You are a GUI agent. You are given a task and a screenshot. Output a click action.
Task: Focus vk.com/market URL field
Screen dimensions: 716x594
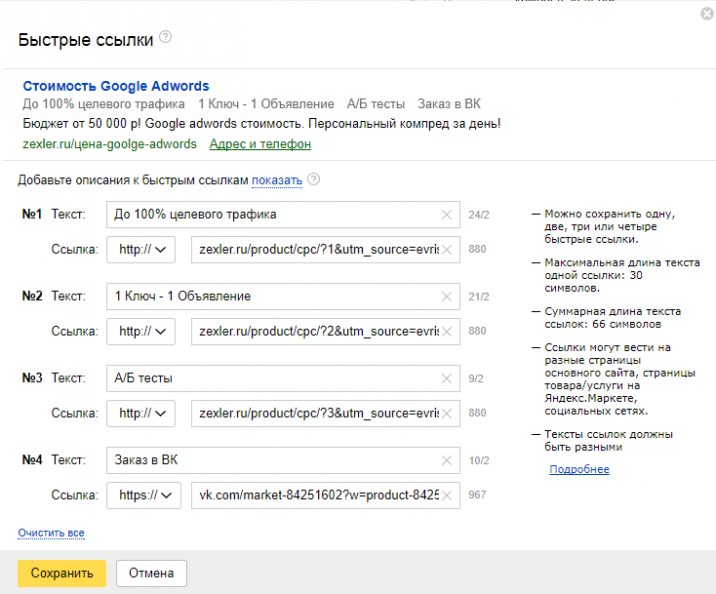(x=325, y=495)
